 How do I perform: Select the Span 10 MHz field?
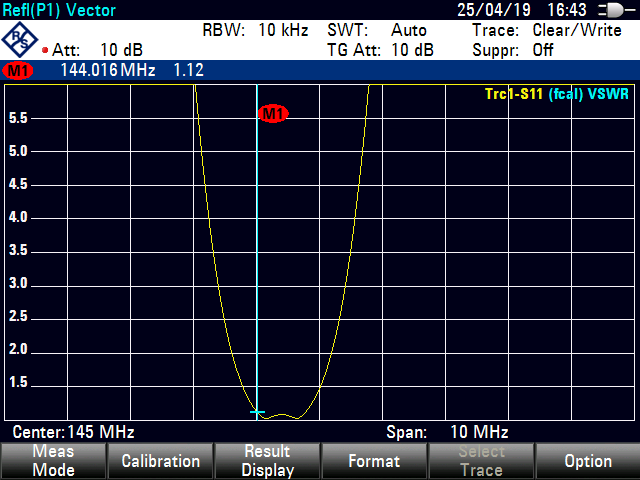[448, 433]
